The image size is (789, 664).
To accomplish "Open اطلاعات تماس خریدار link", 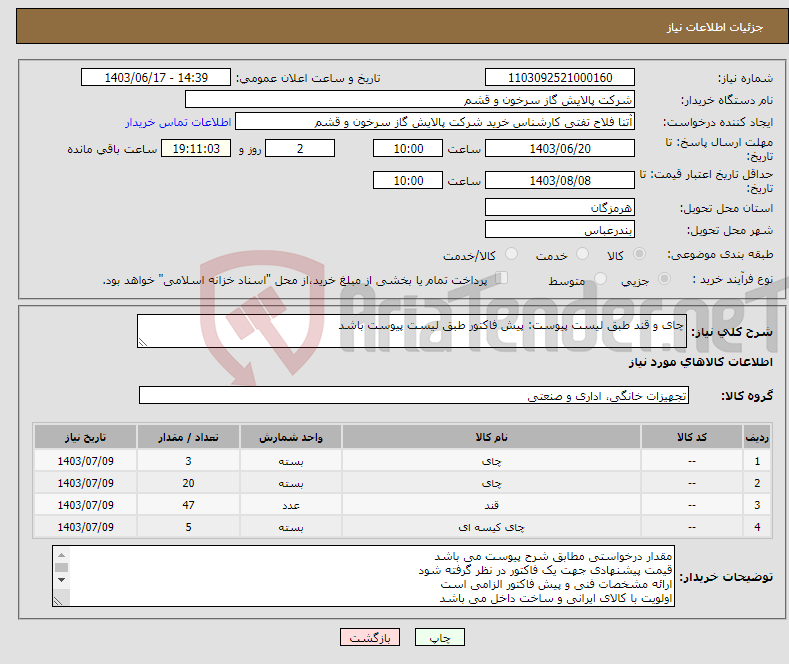I will [x=178, y=122].
